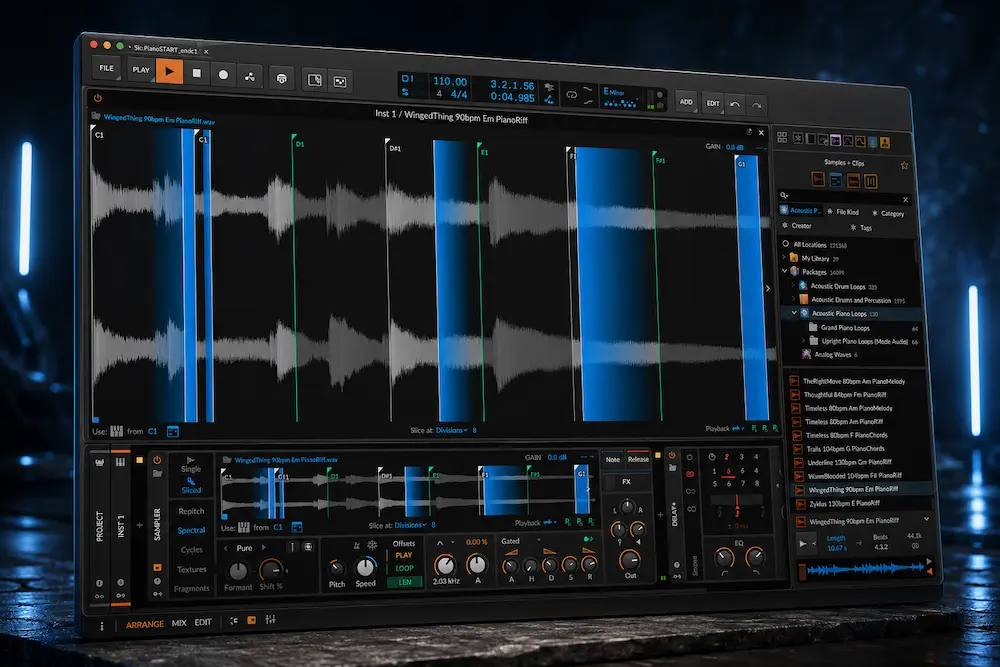1000x667 pixels.
Task: Toggle sampler power button in expanded view
Action: pyautogui.click(x=98, y=98)
